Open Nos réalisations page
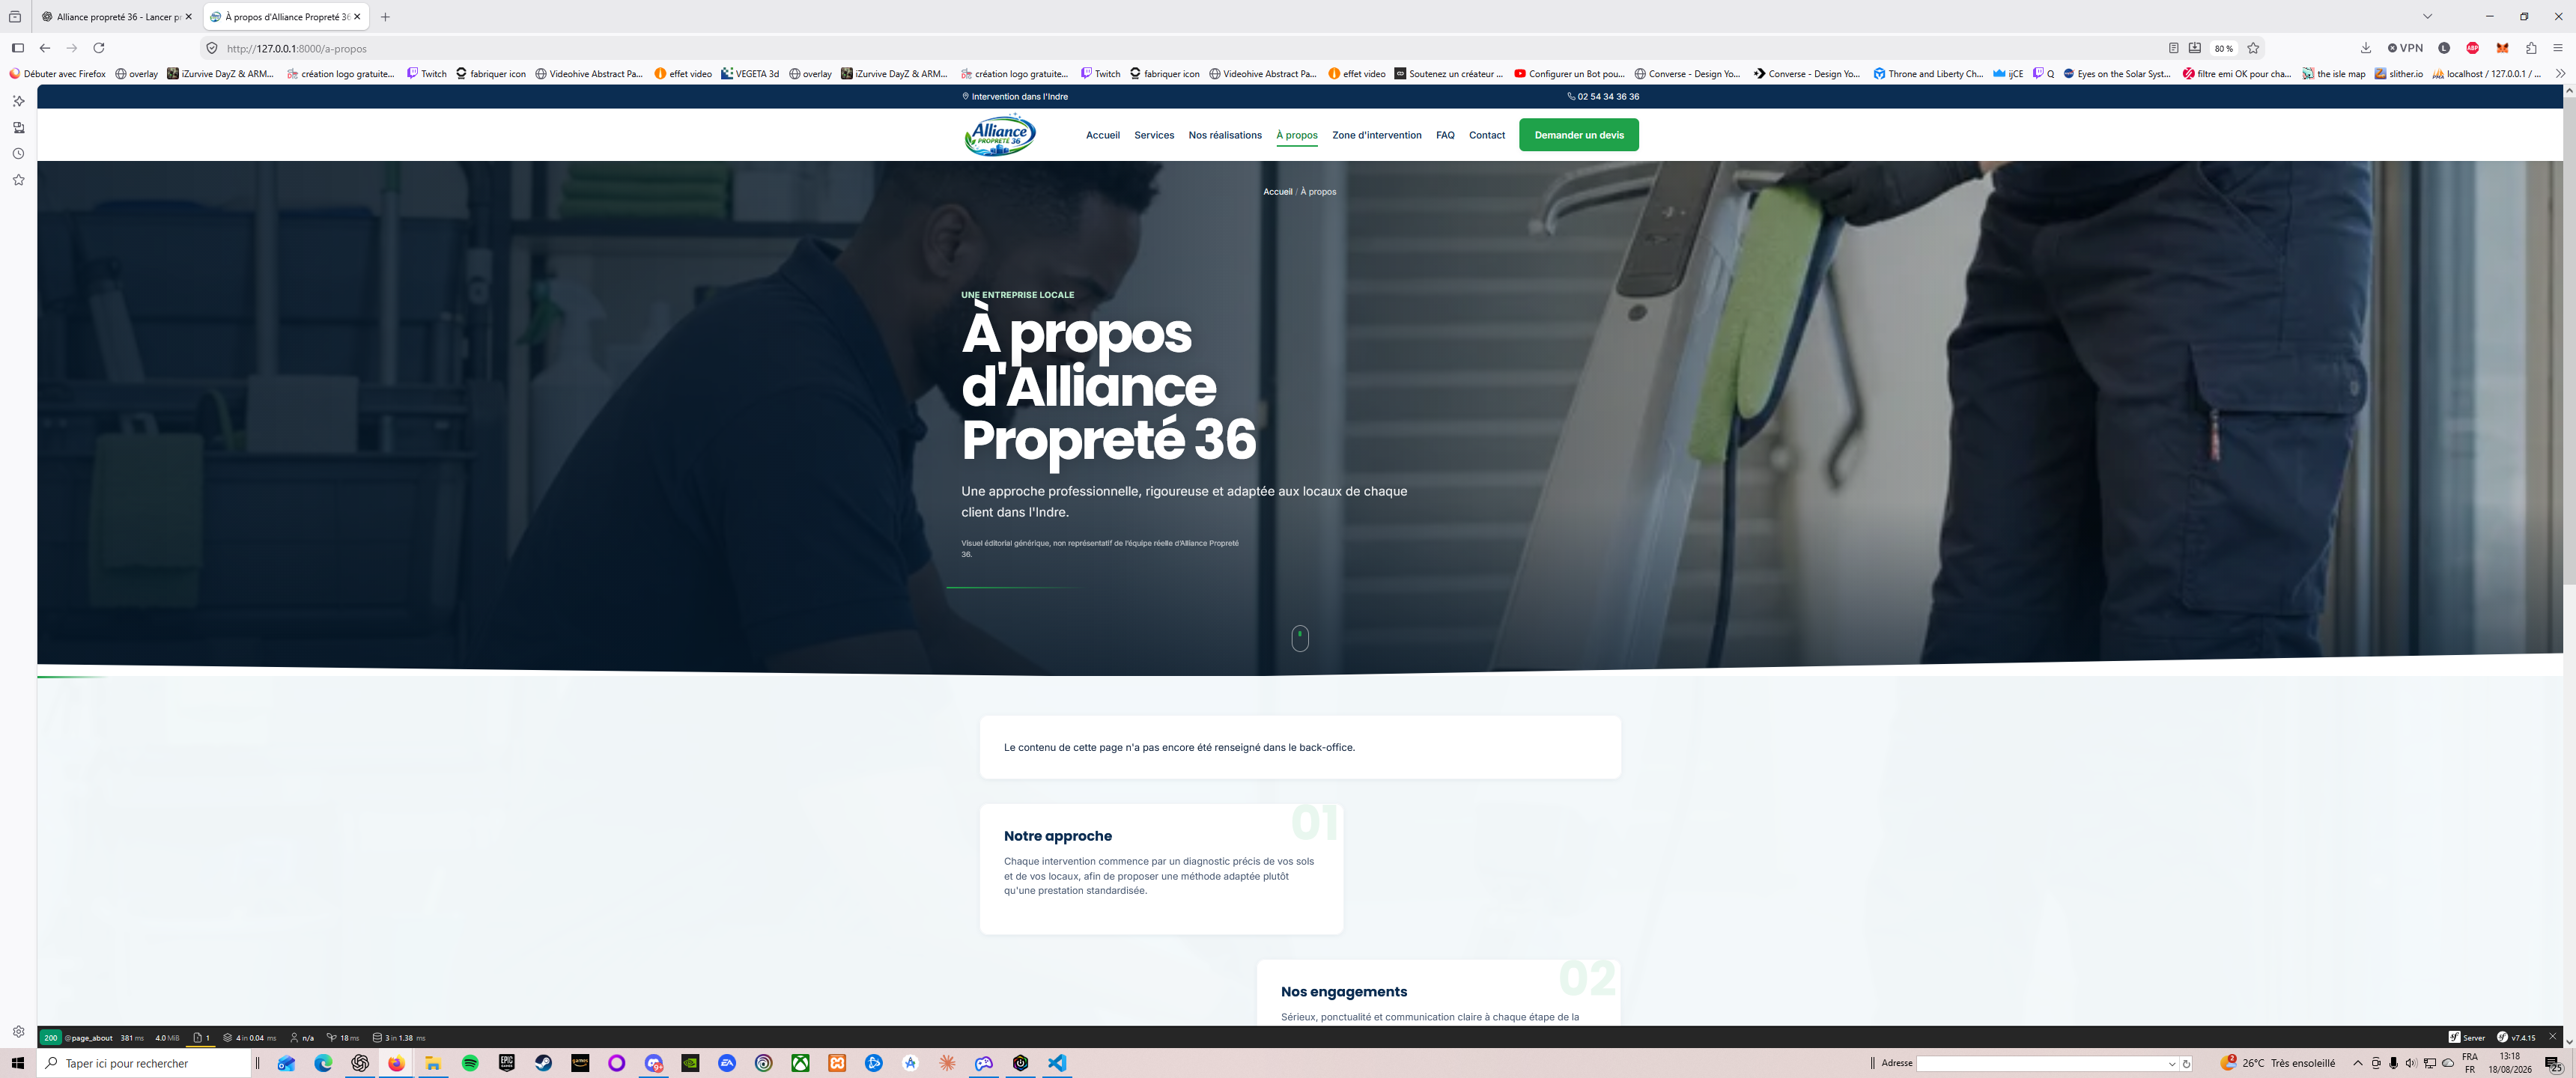The height and width of the screenshot is (1078, 2576). coord(1225,135)
